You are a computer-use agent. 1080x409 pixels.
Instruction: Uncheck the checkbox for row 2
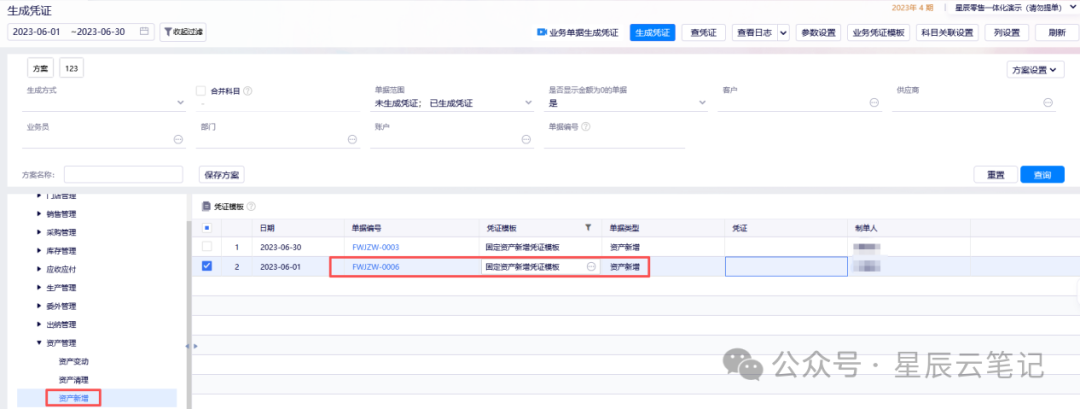207,266
